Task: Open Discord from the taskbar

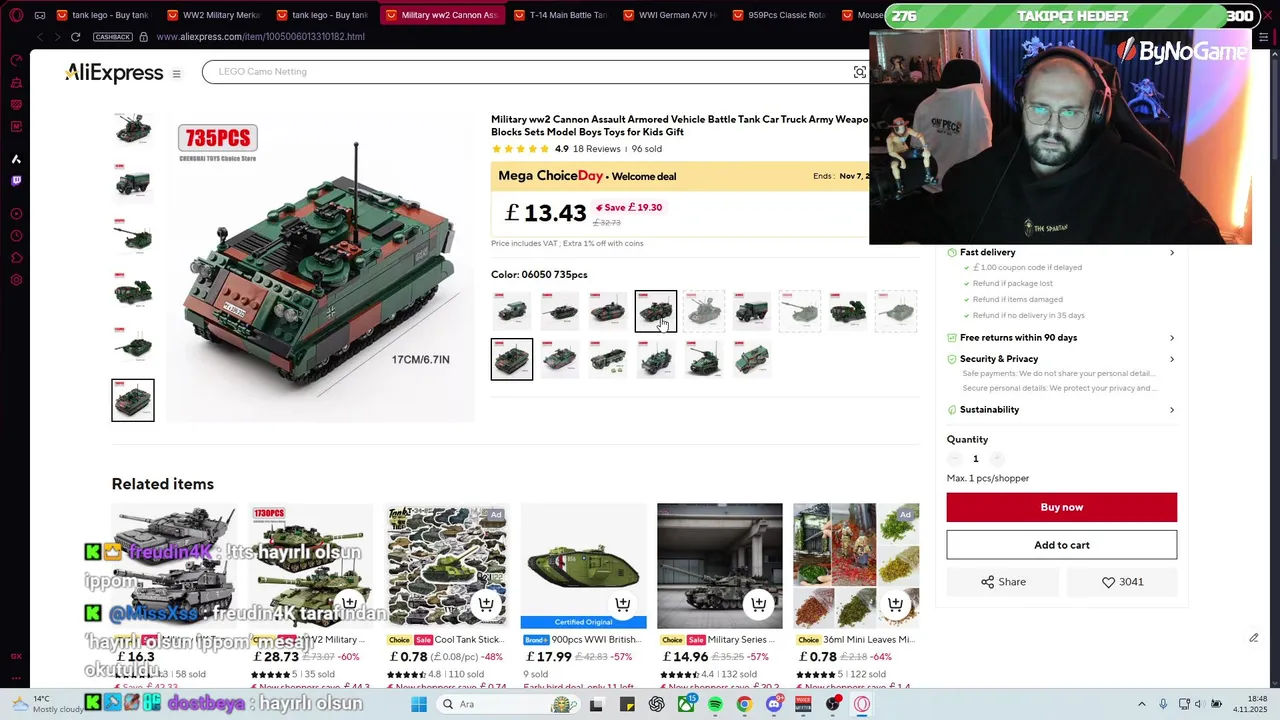Action: point(774,704)
